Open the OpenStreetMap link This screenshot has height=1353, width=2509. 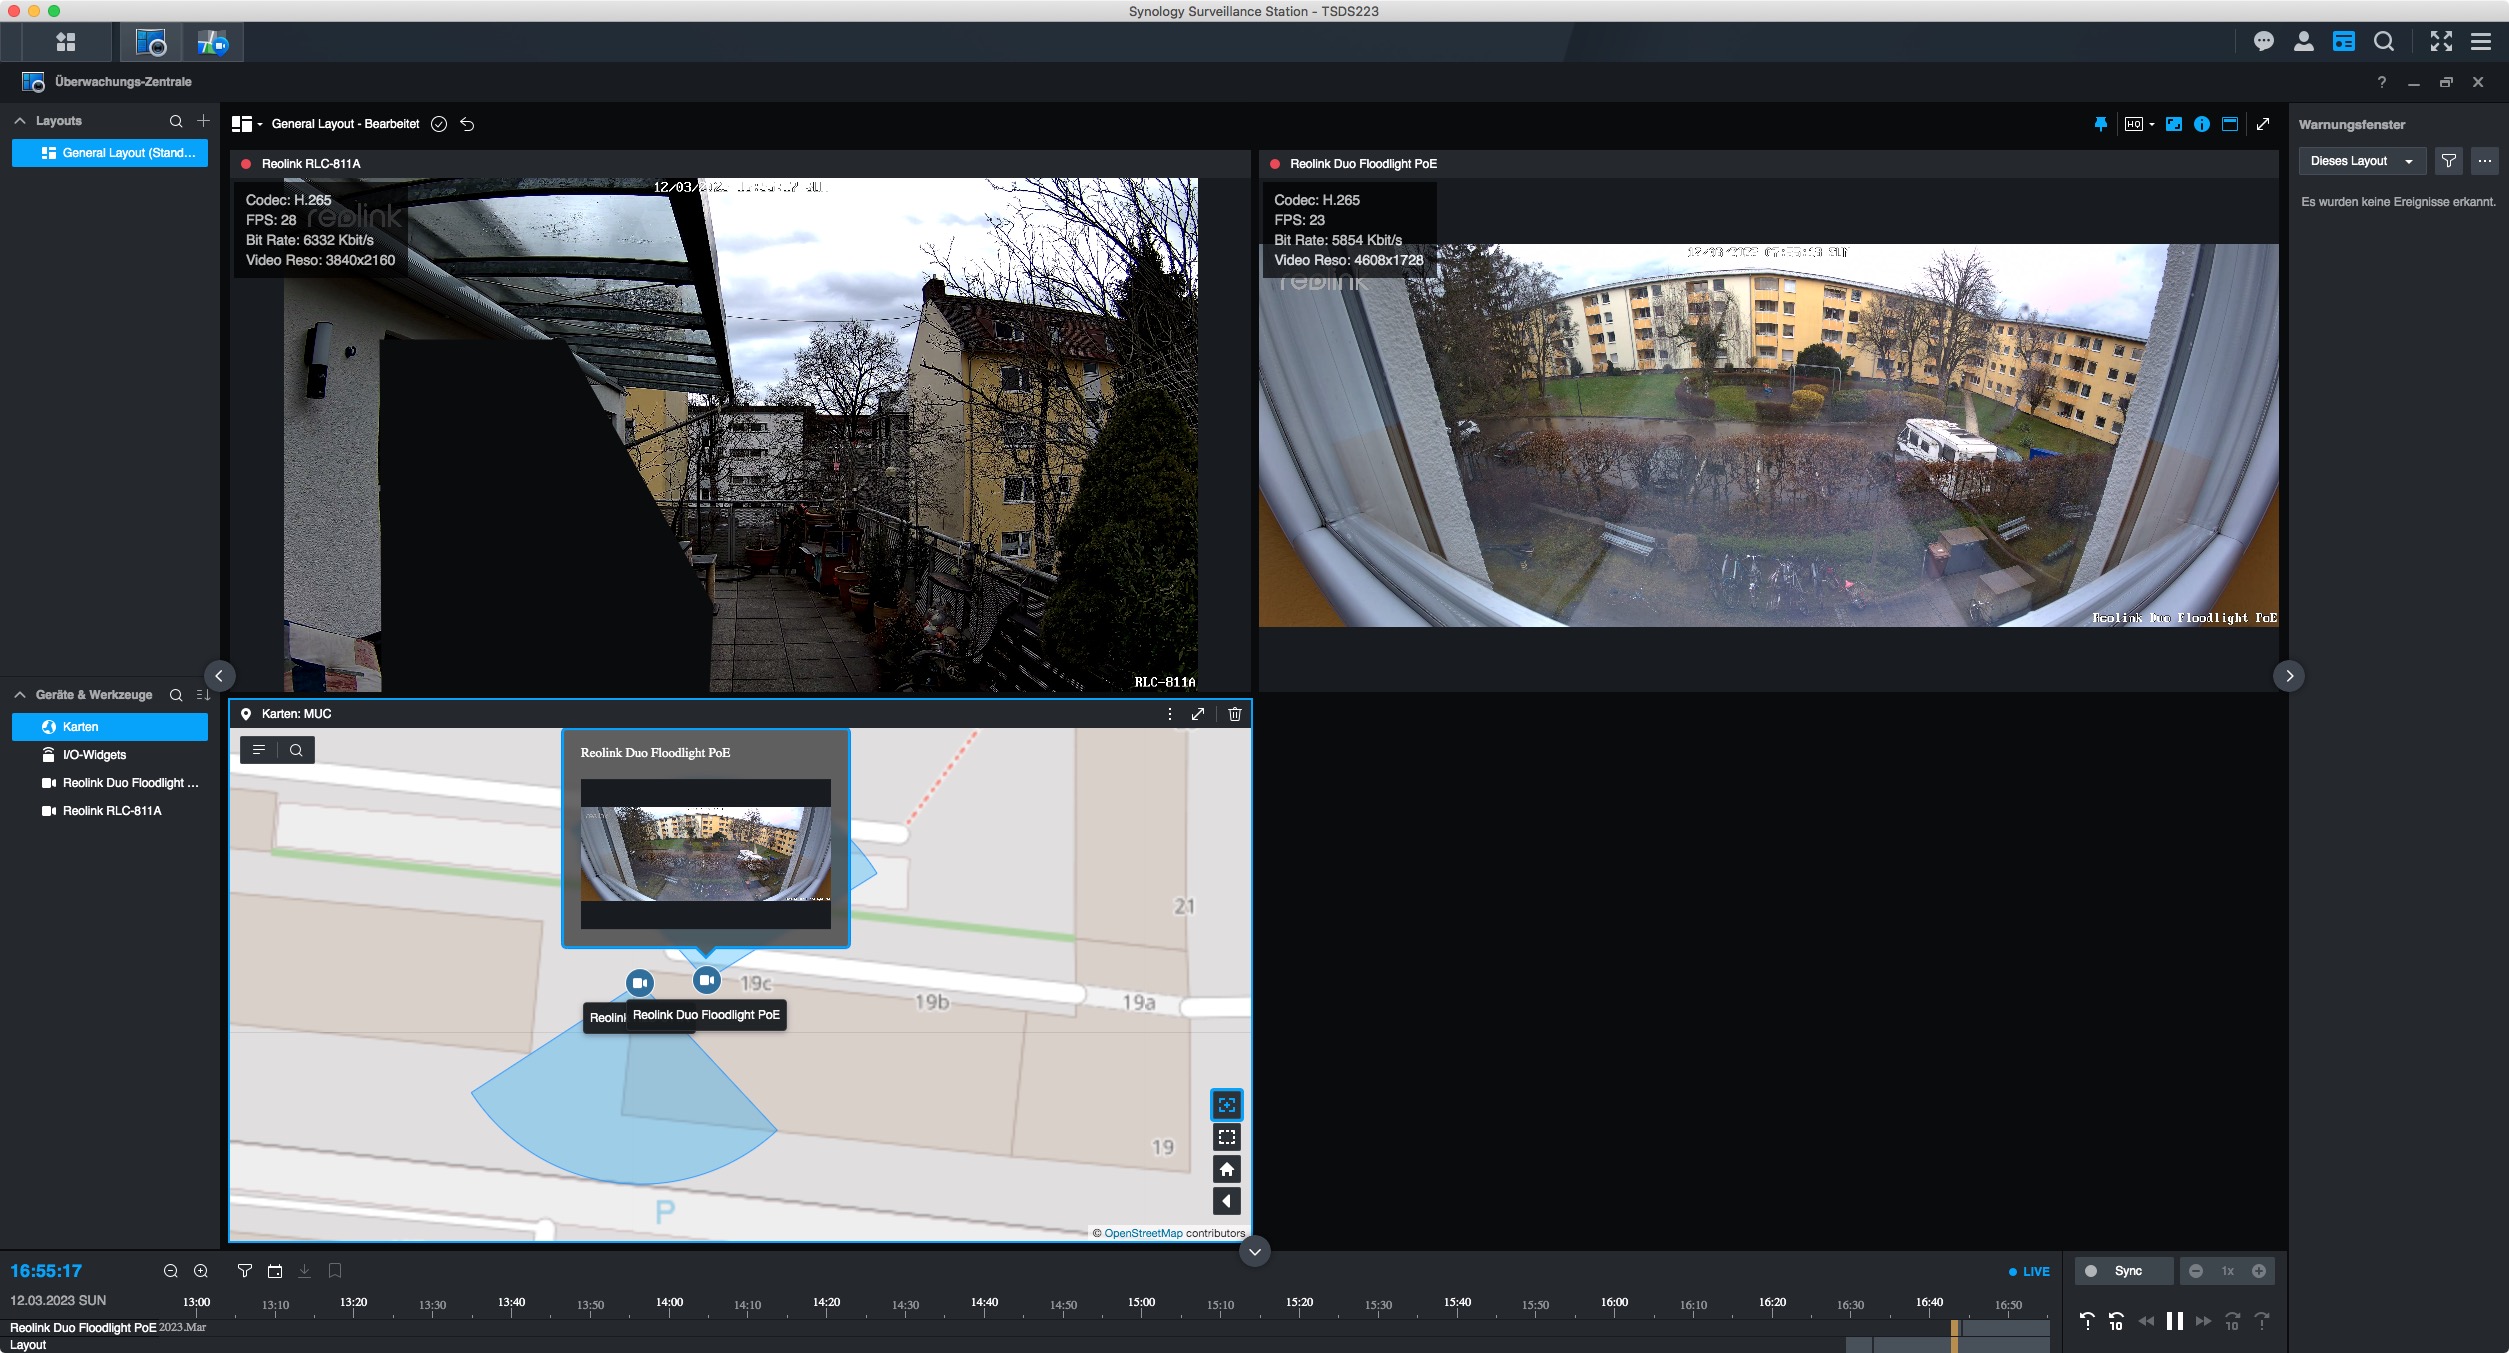[1143, 1233]
